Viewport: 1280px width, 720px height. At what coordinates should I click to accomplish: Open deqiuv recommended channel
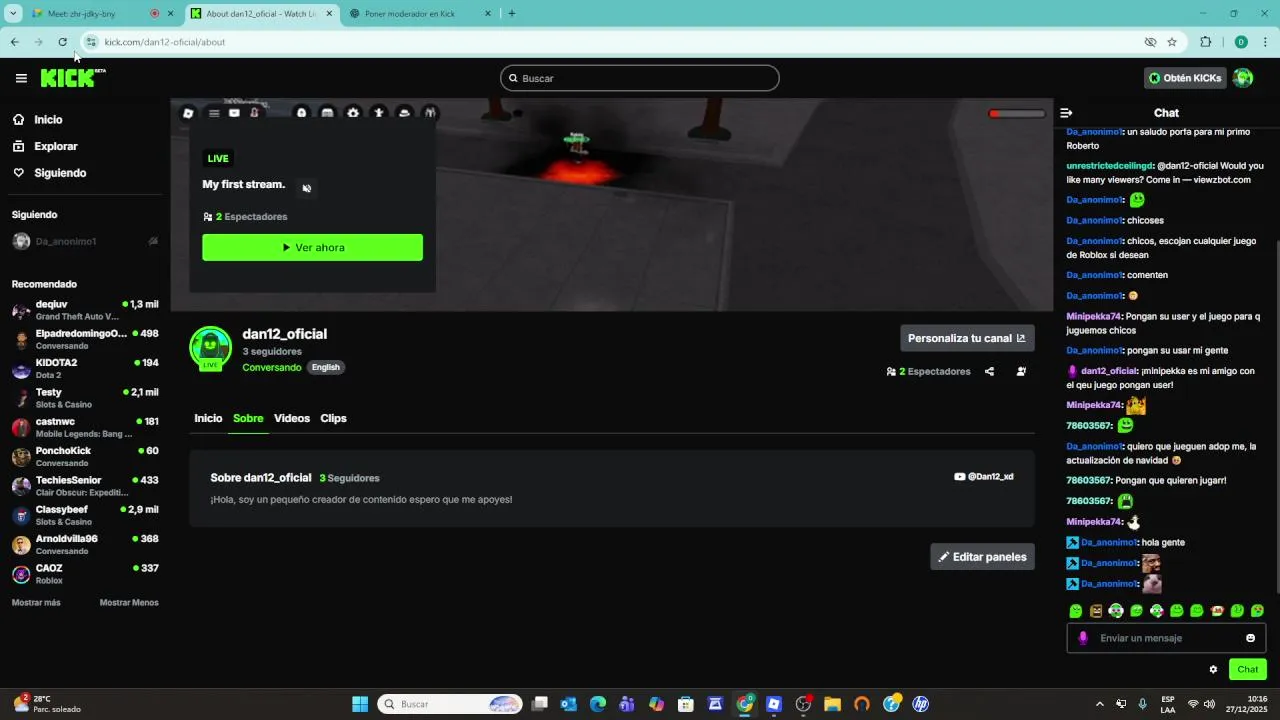(x=85, y=309)
